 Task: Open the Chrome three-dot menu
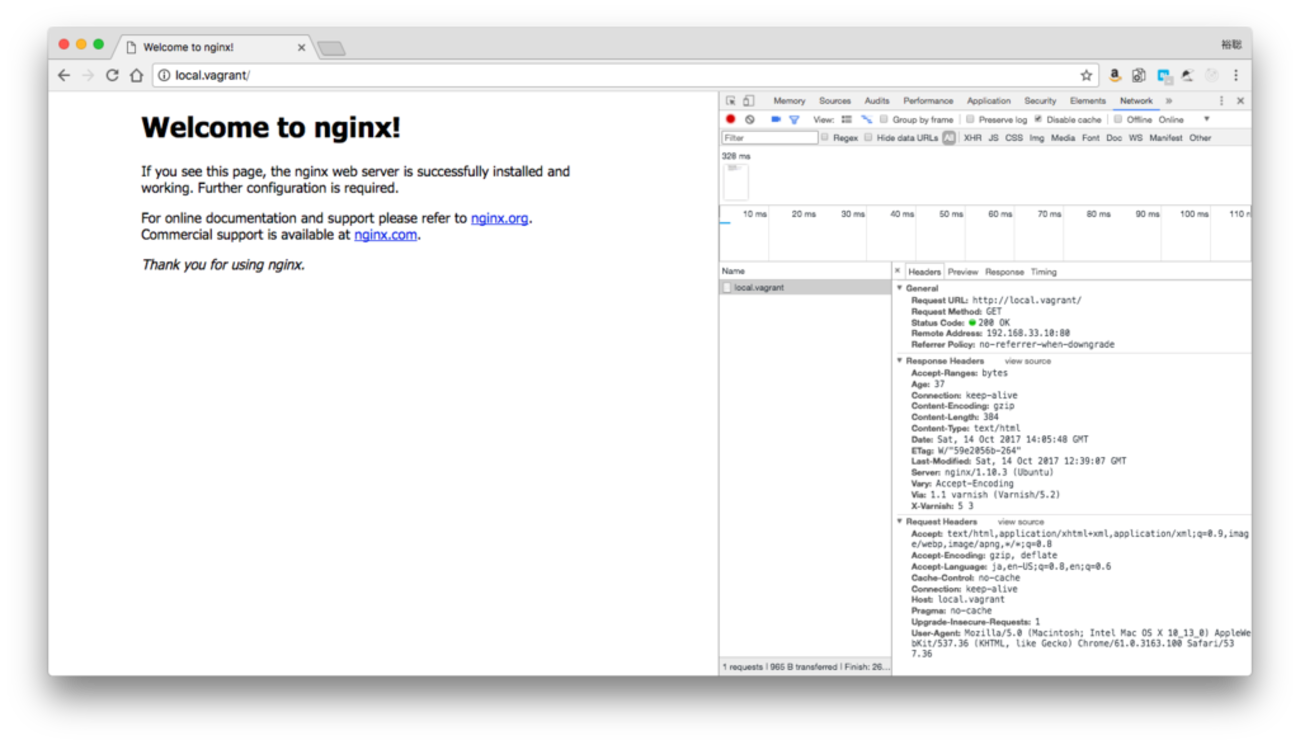tap(1236, 75)
